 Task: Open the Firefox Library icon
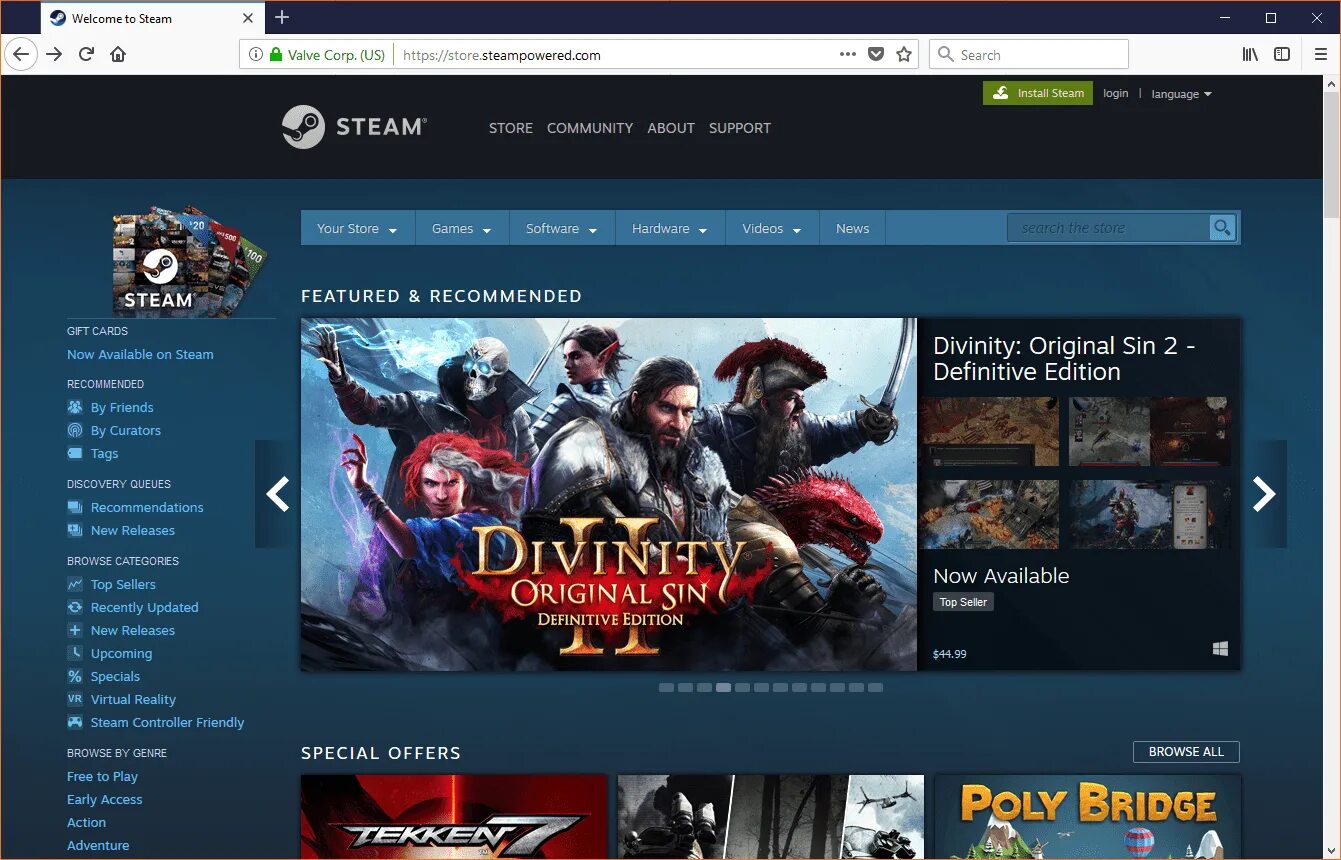(x=1250, y=55)
